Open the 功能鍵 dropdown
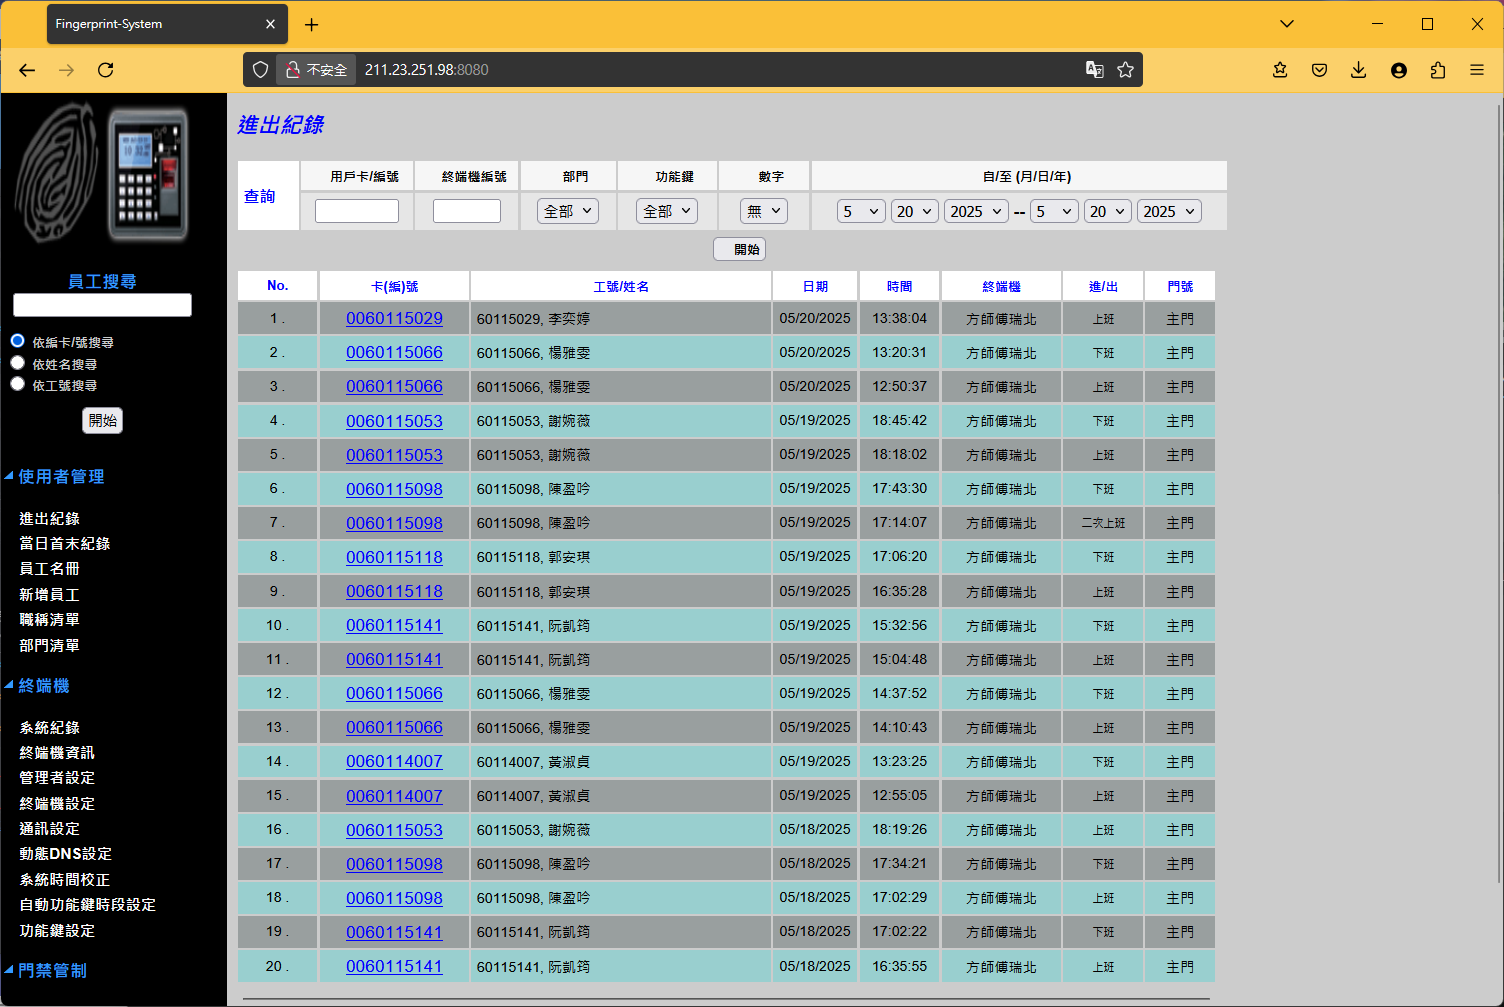The image size is (1504, 1007). (x=667, y=211)
